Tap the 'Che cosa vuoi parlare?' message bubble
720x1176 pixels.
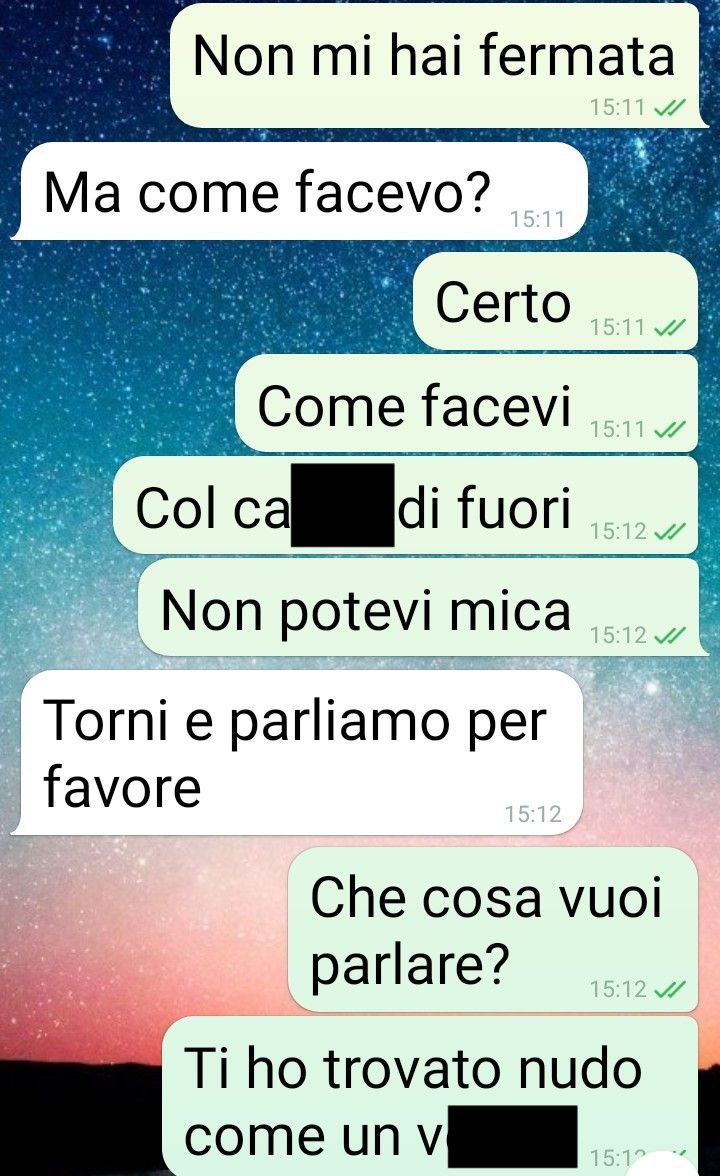pyautogui.click(x=494, y=930)
